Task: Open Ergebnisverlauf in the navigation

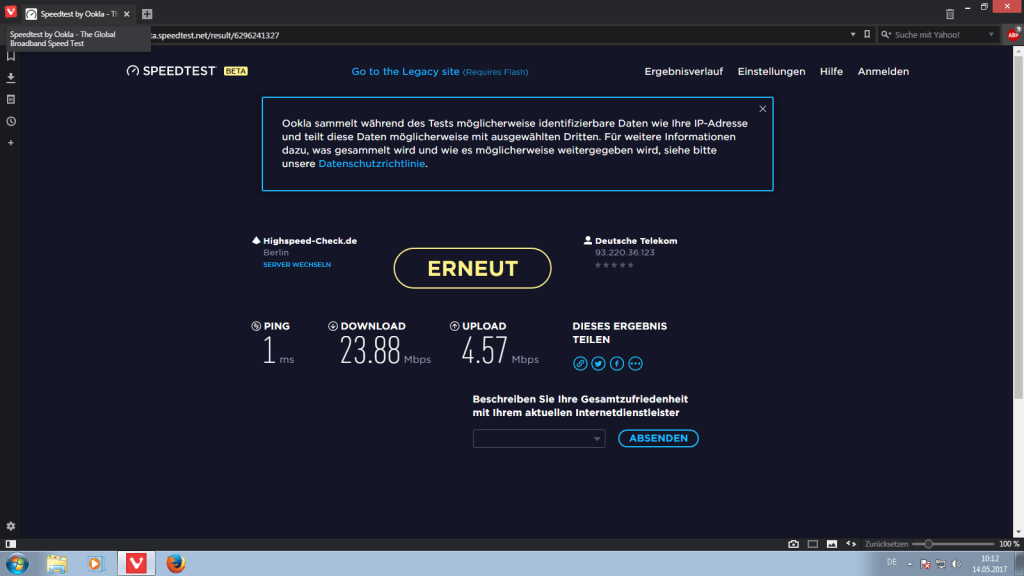Action: click(683, 71)
